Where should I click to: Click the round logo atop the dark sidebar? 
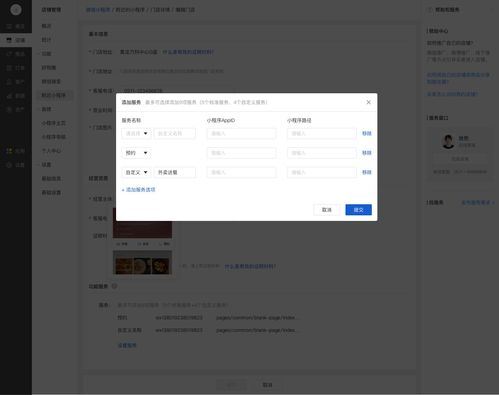pos(16,10)
